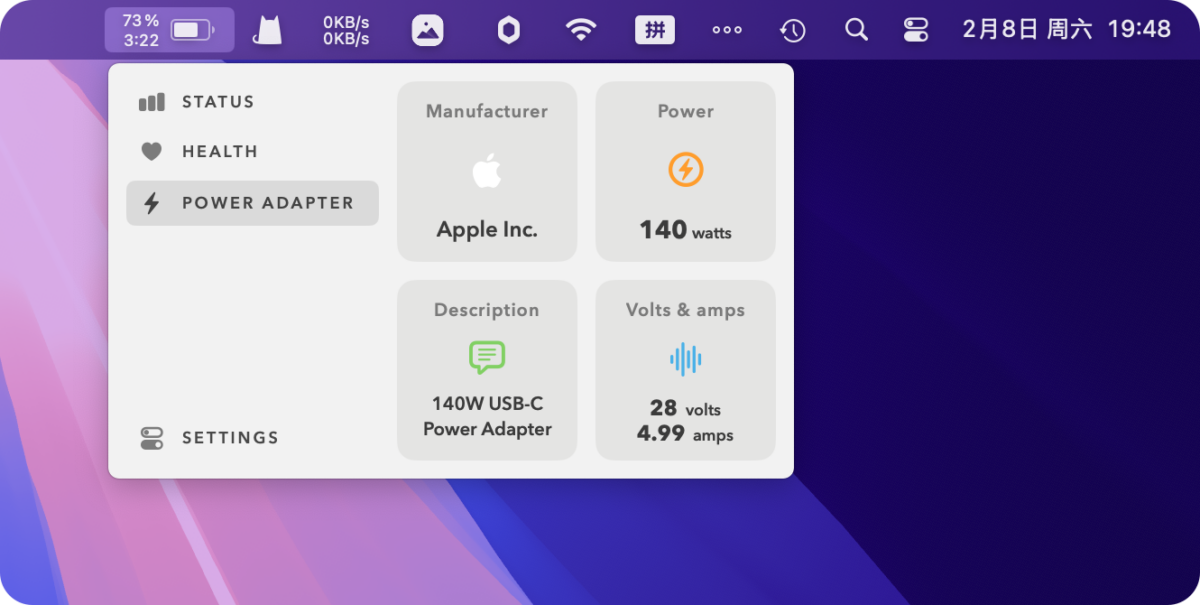Open Spotlight search magnifier
This screenshot has width=1200, height=605.
(856, 30)
